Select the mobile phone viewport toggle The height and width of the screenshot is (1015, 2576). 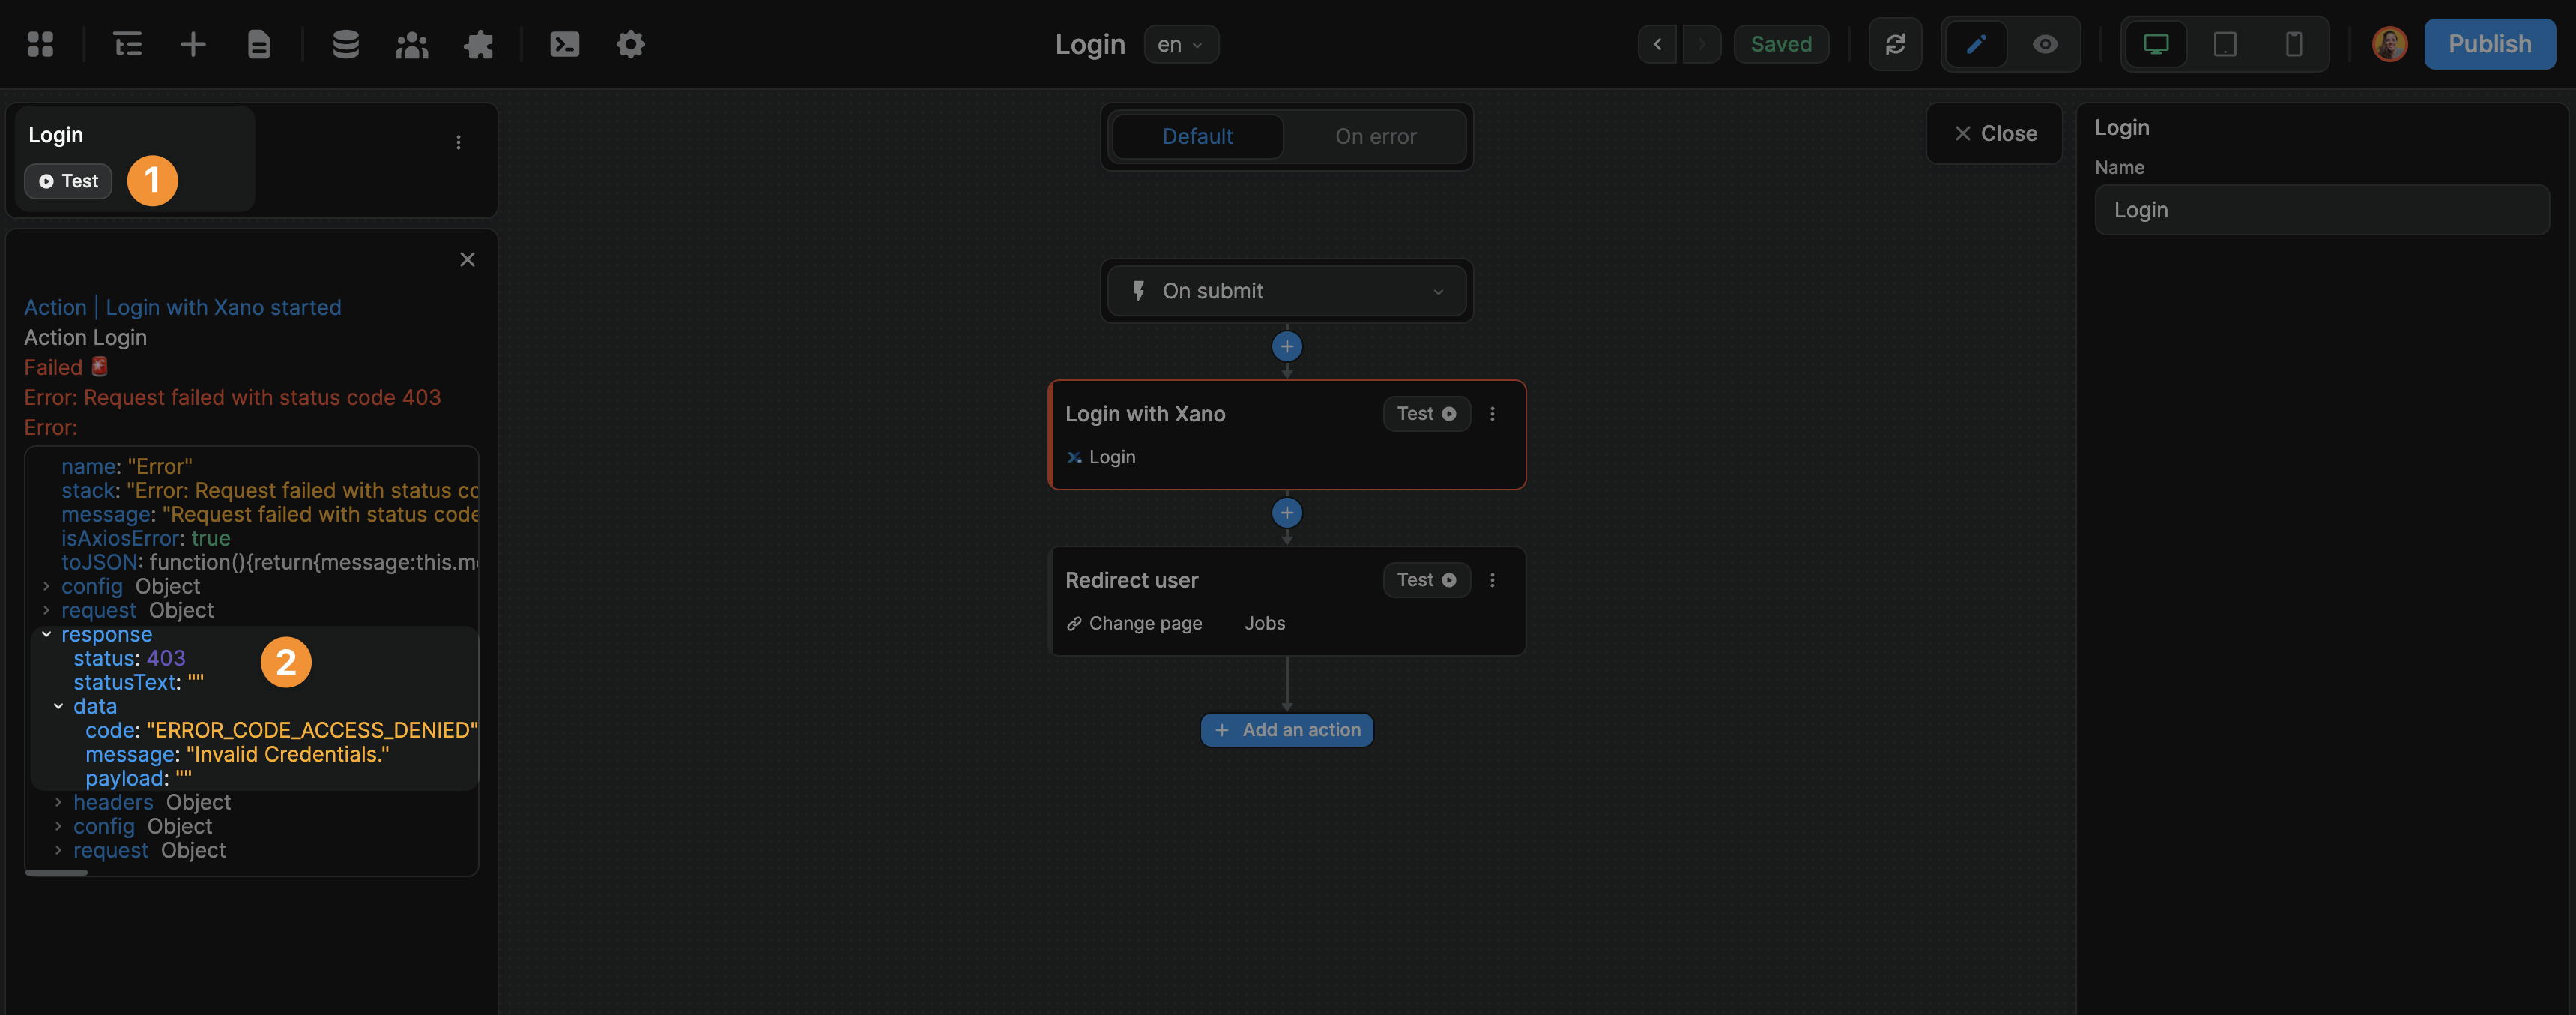coord(2293,44)
